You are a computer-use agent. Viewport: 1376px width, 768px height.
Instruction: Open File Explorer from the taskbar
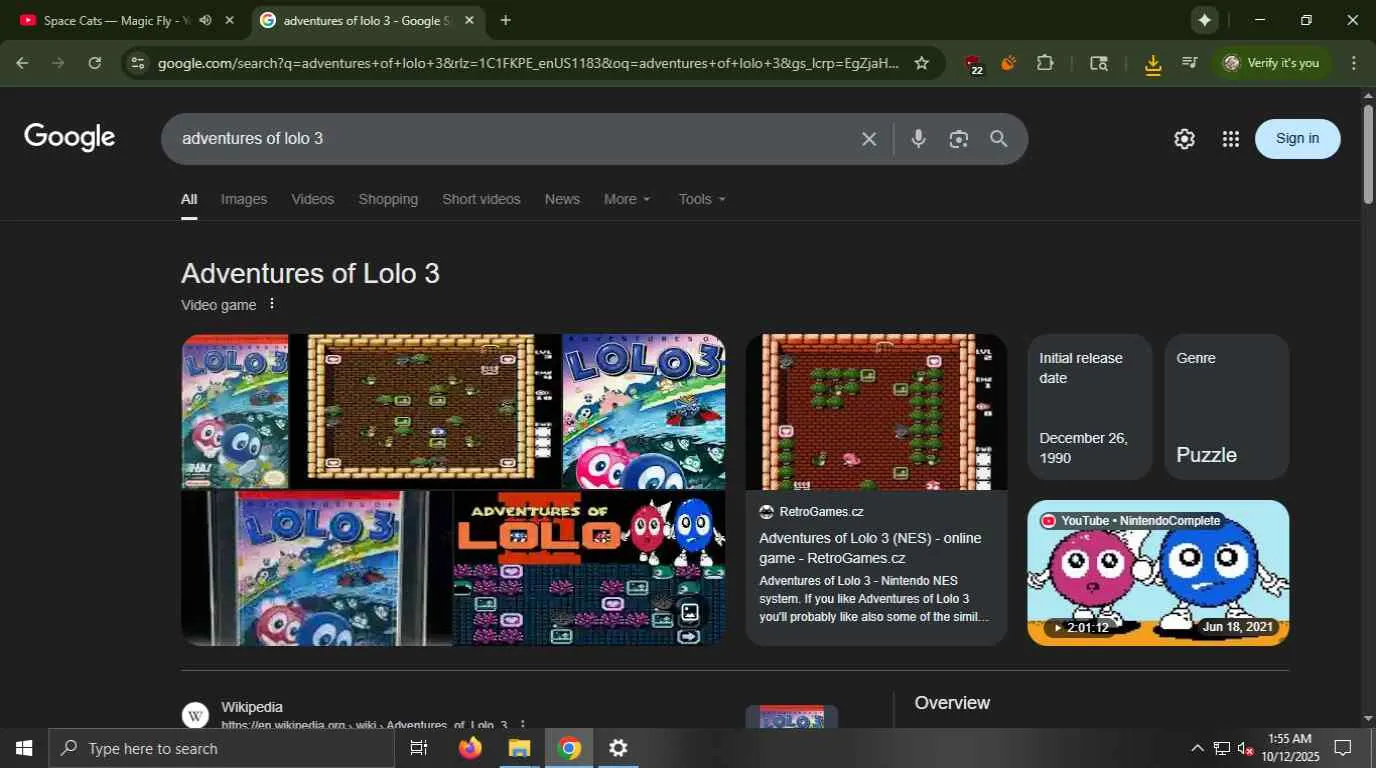tap(518, 748)
